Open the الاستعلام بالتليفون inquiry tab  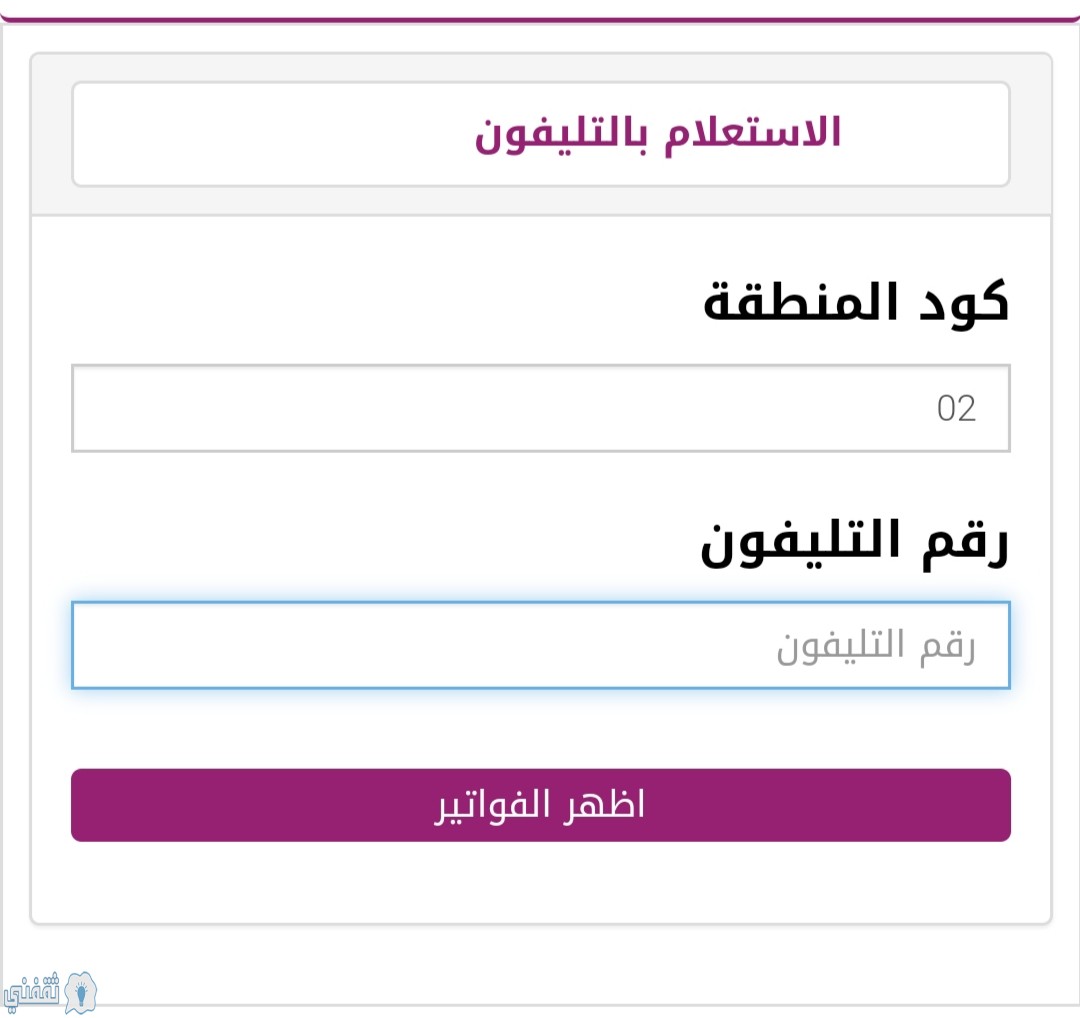pos(541,134)
